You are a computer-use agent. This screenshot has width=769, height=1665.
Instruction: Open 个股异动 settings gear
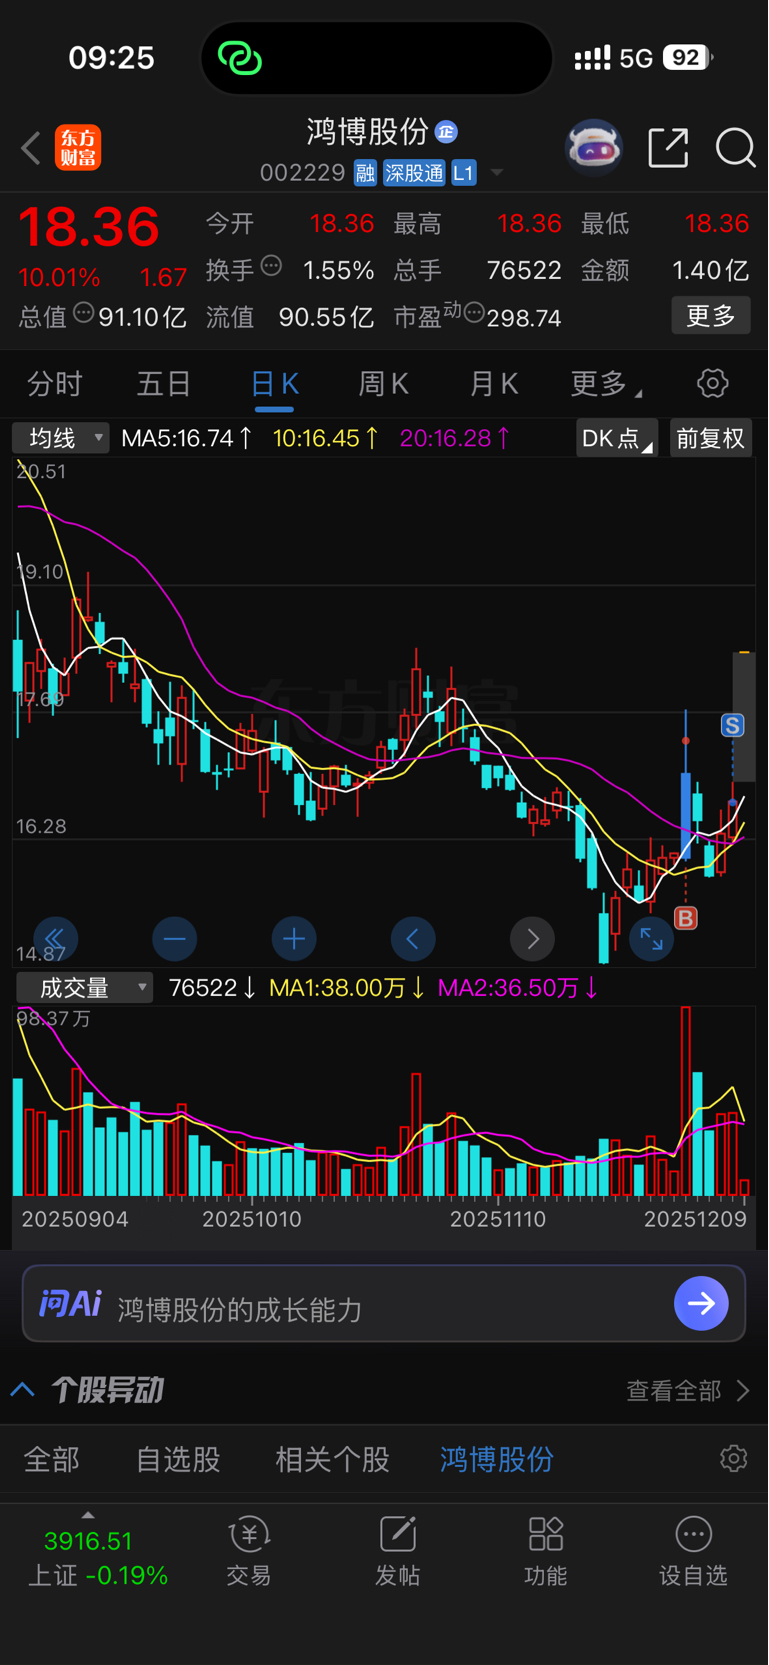[x=734, y=1459]
